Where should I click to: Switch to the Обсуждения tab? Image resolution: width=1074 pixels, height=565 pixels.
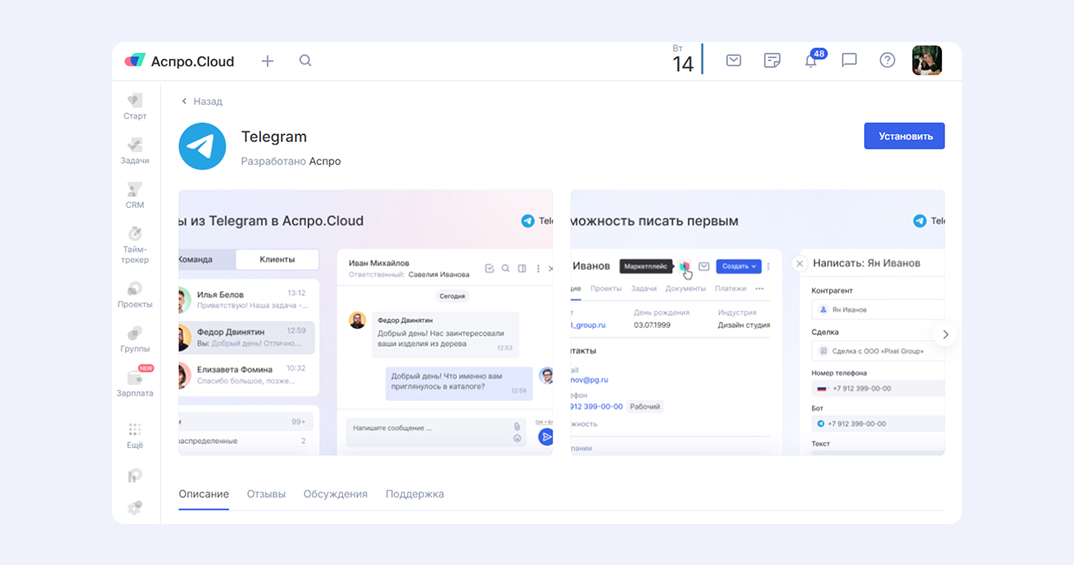336,494
